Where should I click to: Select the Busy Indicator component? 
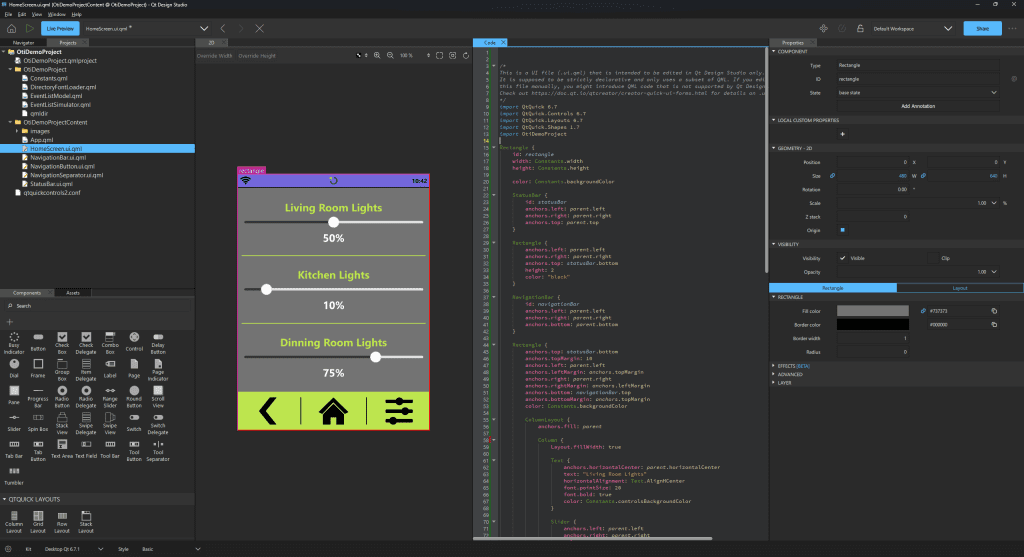tap(14, 342)
